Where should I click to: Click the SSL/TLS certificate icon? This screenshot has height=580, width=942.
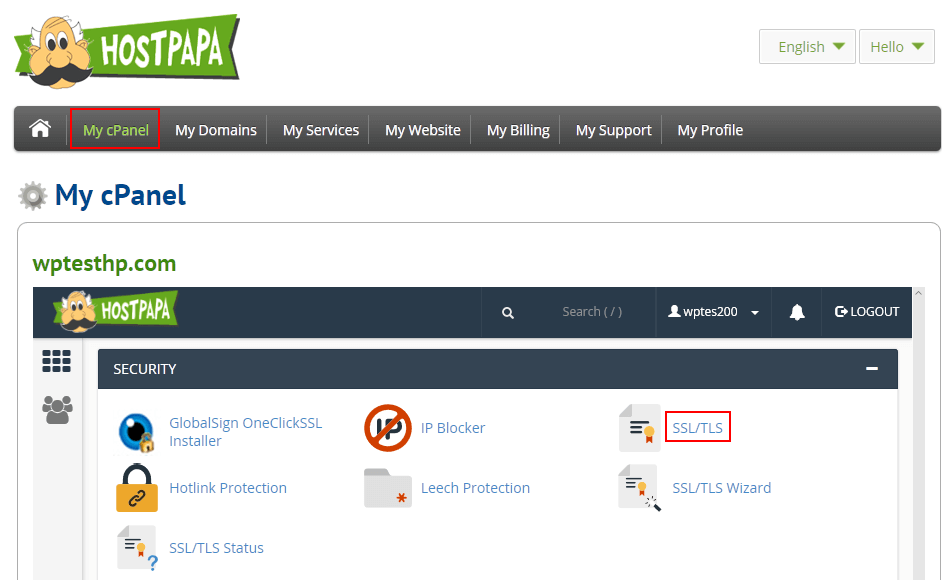coord(640,428)
